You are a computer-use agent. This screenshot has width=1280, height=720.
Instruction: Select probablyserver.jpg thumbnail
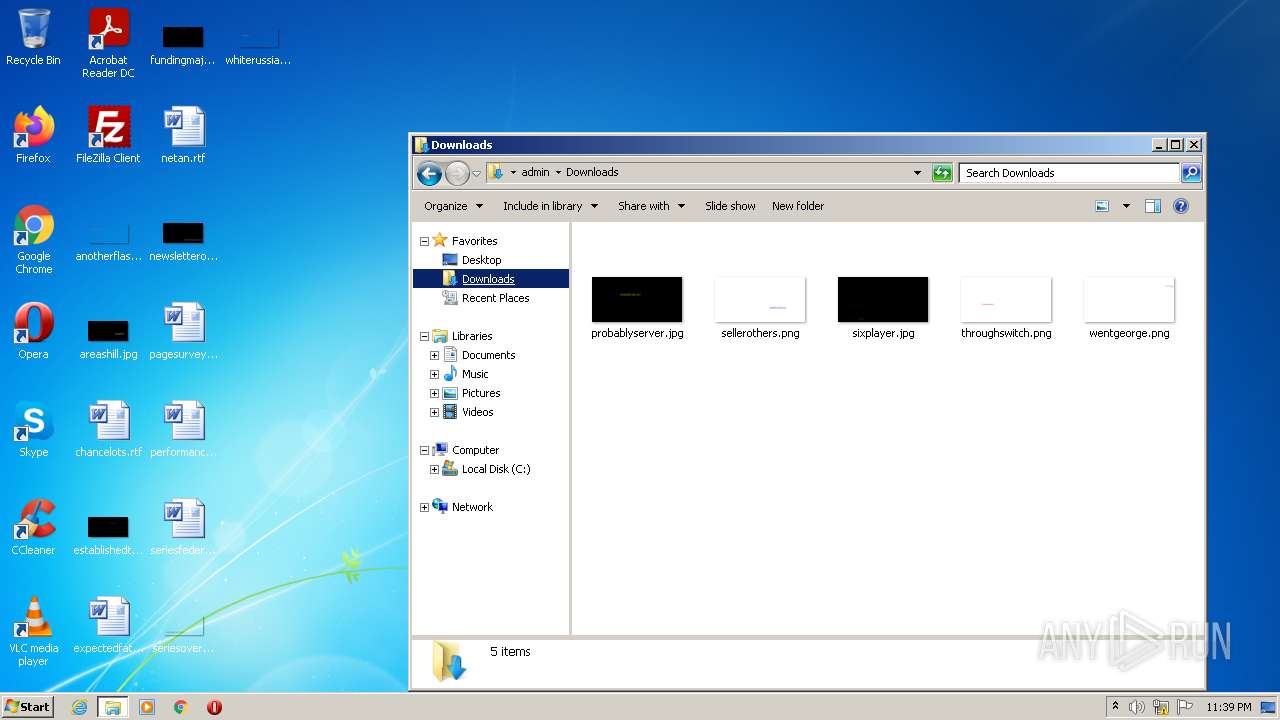click(637, 308)
